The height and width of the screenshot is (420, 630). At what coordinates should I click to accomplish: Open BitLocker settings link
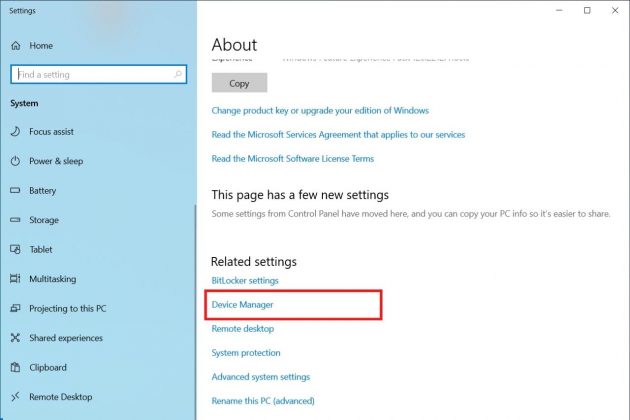[x=245, y=281]
